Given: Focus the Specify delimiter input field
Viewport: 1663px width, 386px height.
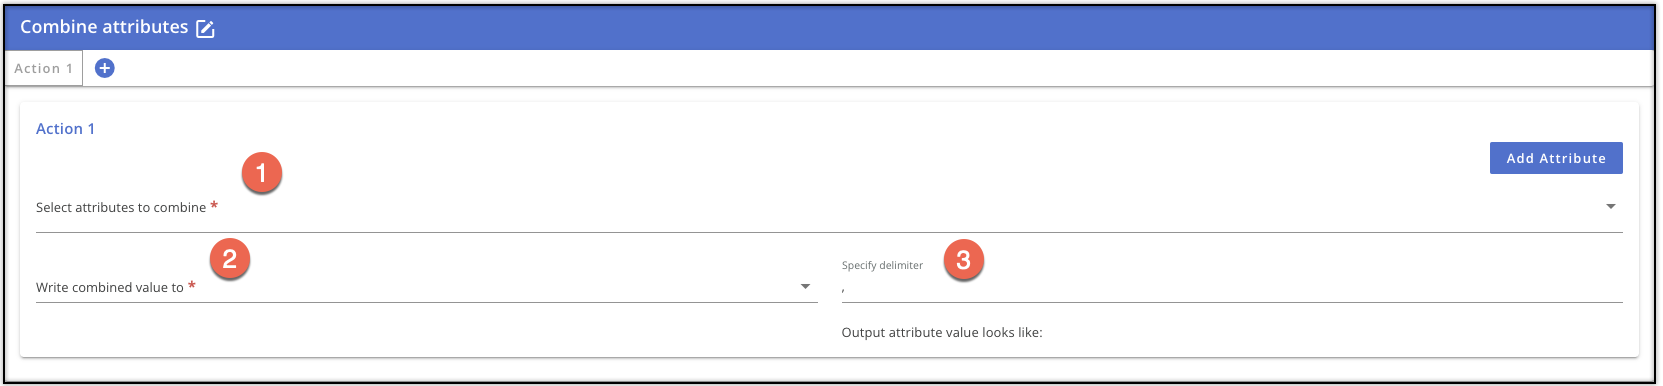Looking at the screenshot, I should [x=1232, y=289].
